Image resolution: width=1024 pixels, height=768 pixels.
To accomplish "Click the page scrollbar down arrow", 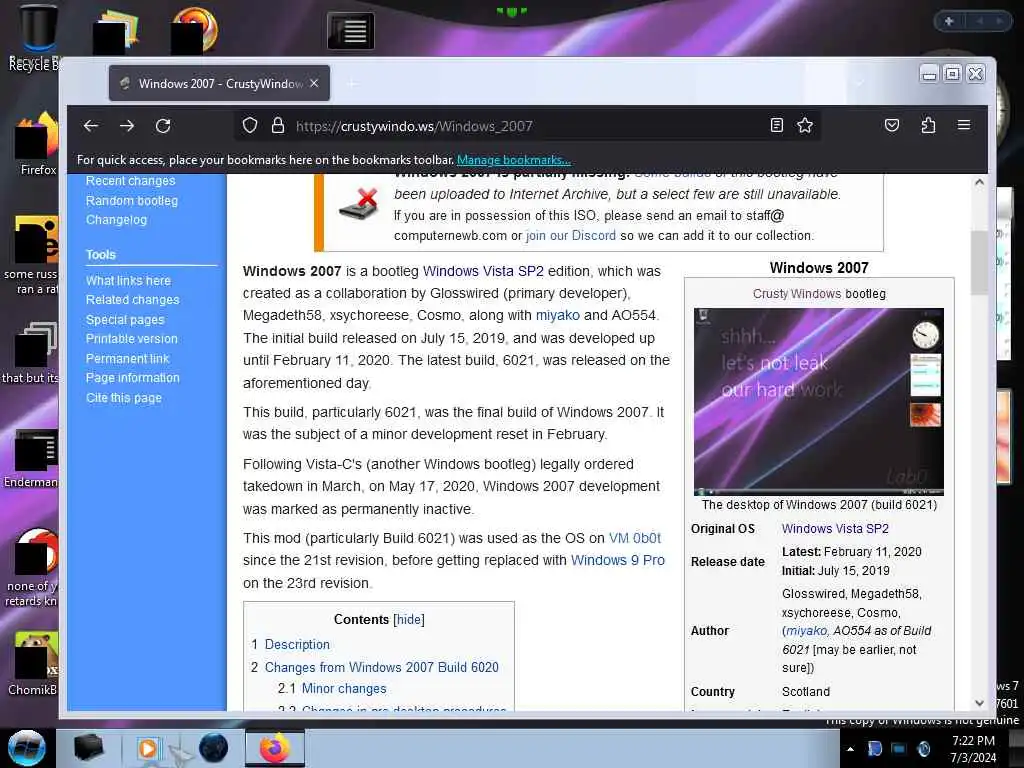I will 980,703.
